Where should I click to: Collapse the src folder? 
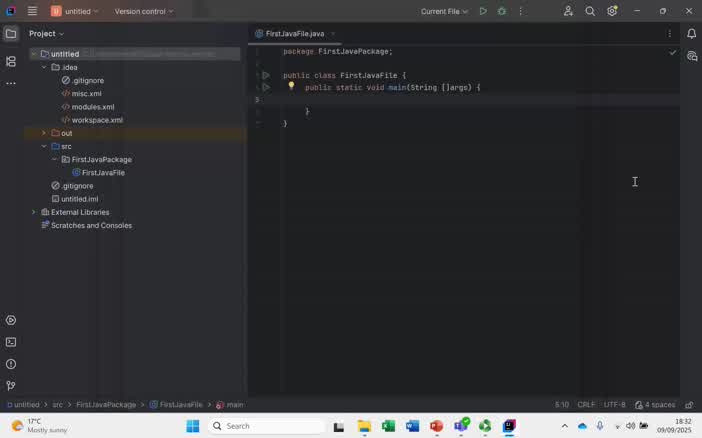pos(44,146)
